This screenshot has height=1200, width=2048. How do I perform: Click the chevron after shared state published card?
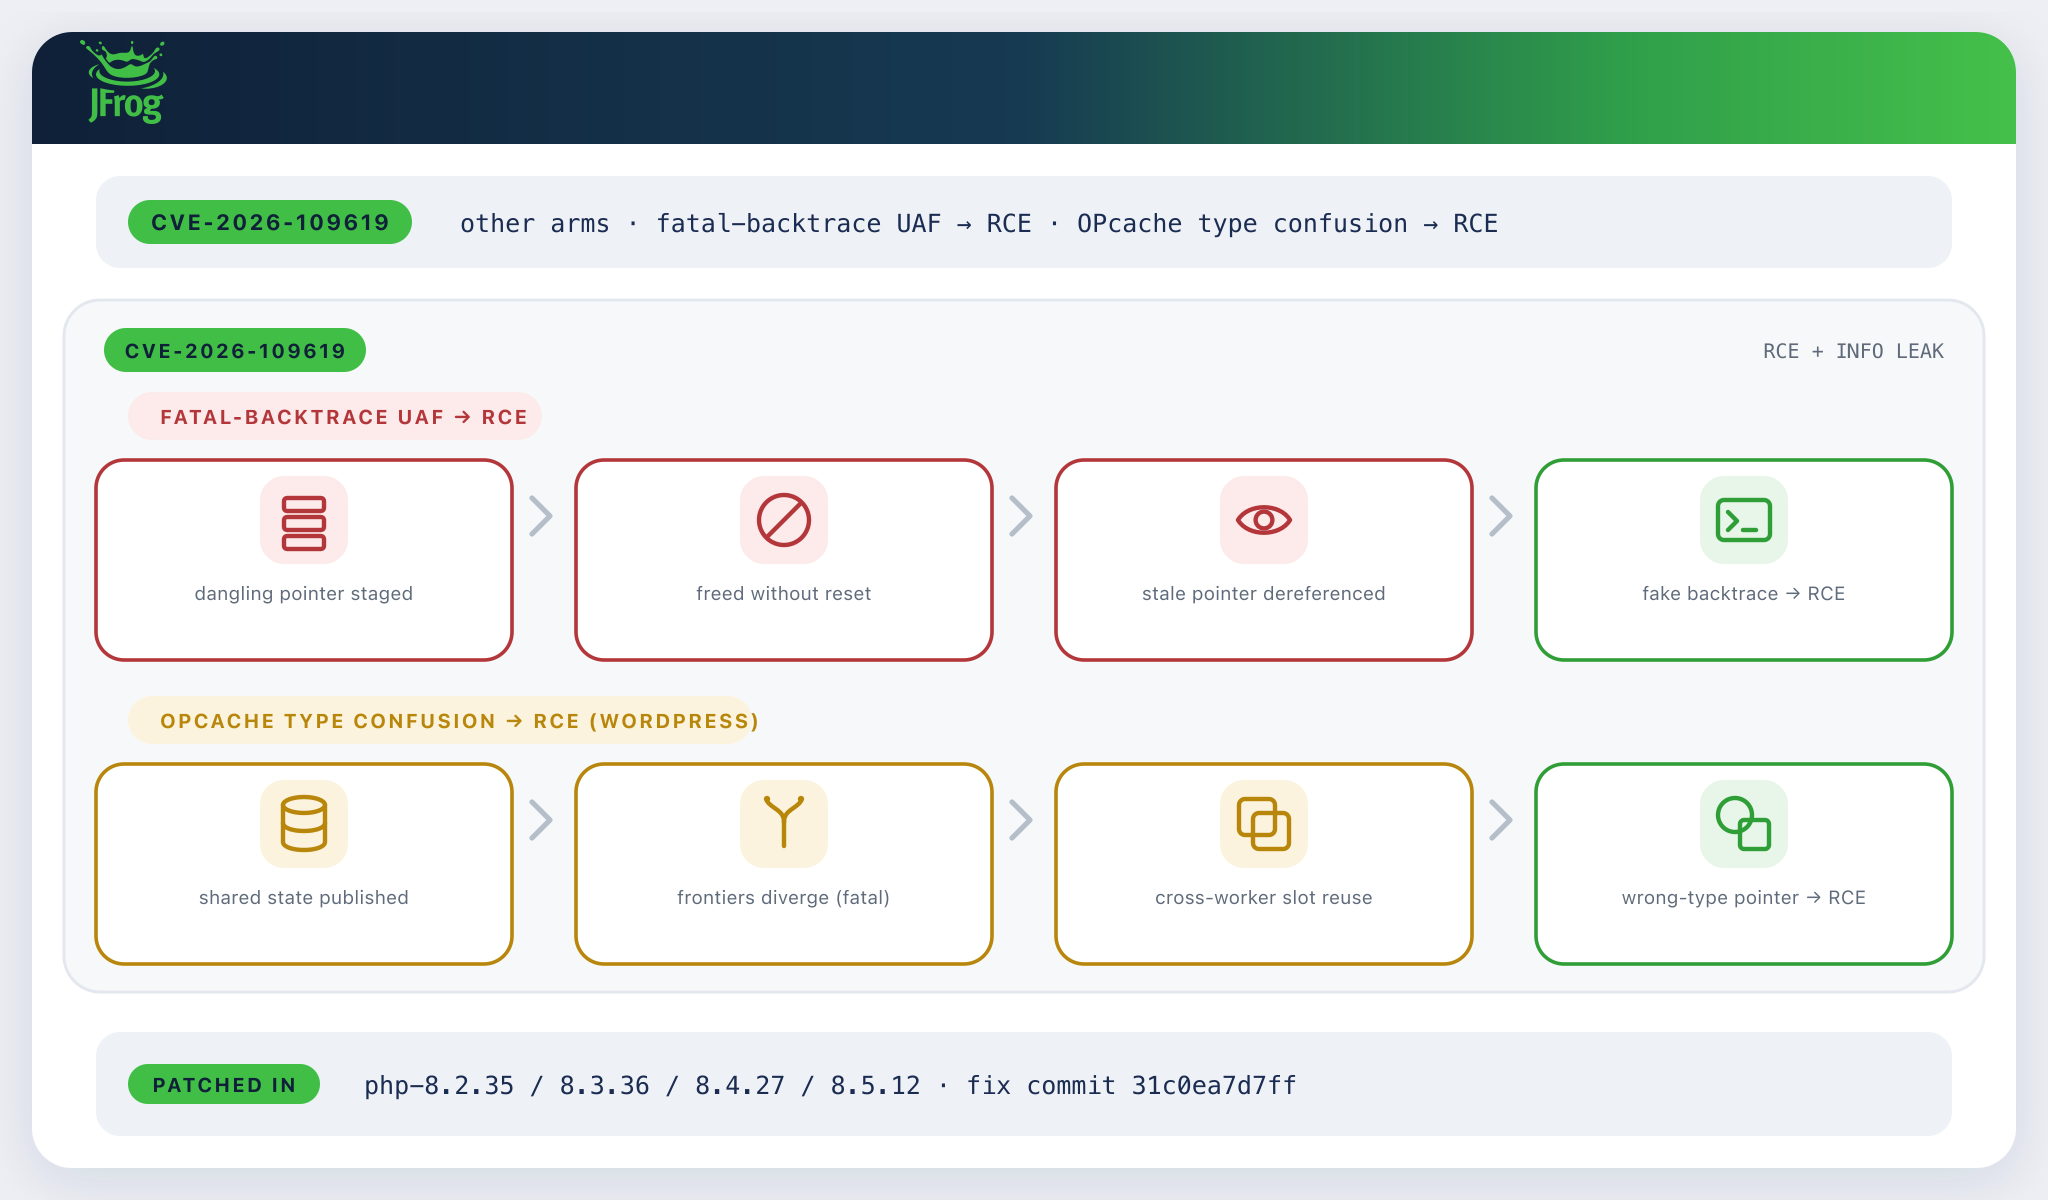[541, 820]
